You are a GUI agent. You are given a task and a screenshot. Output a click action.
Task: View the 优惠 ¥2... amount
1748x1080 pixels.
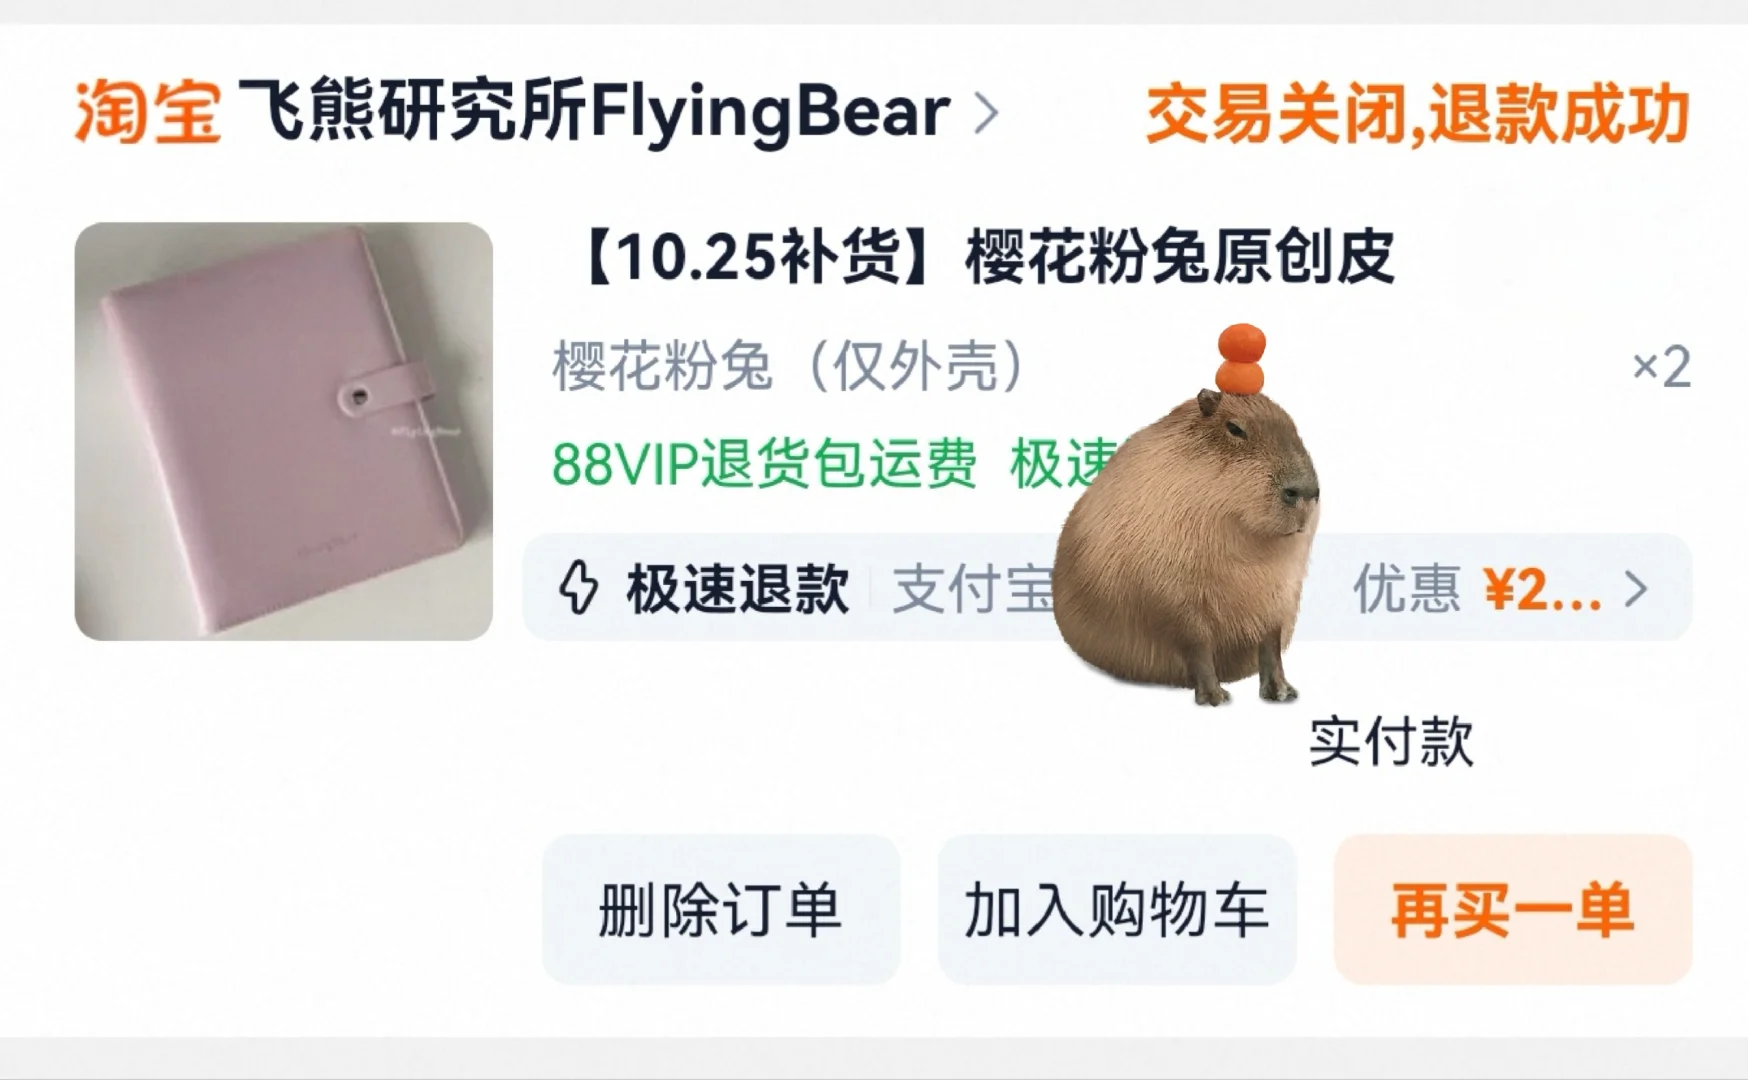[1477, 588]
